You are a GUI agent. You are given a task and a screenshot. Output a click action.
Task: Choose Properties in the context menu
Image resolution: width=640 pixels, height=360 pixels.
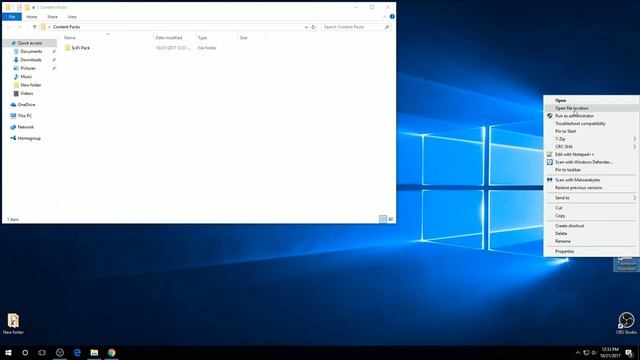tap(592, 251)
